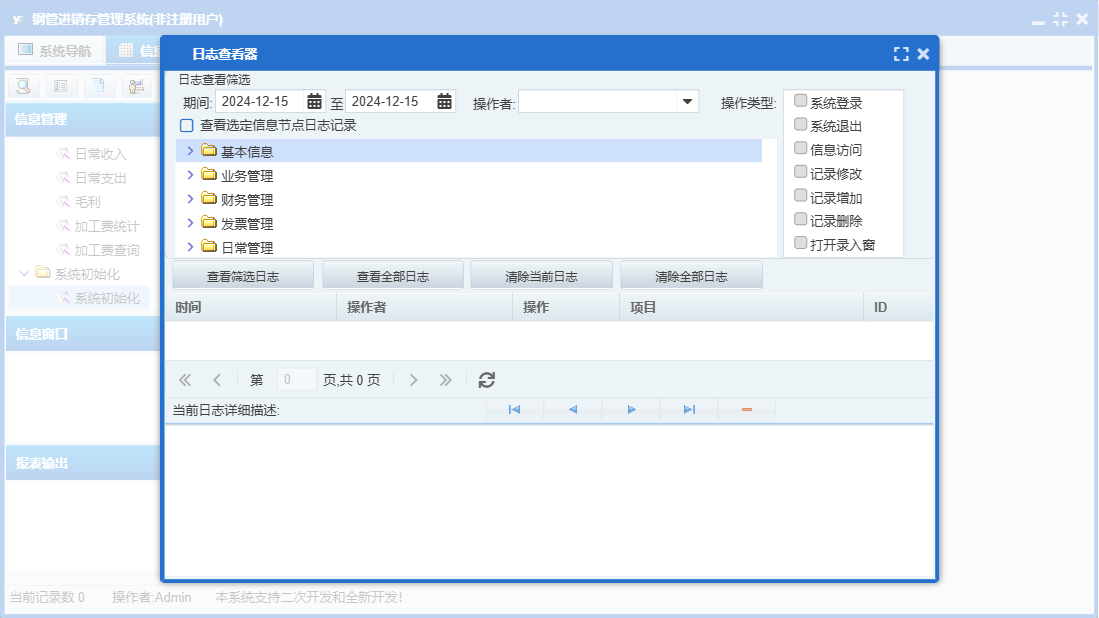Show next log record detail
Image resolution: width=1099 pixels, height=618 pixels.
point(631,409)
